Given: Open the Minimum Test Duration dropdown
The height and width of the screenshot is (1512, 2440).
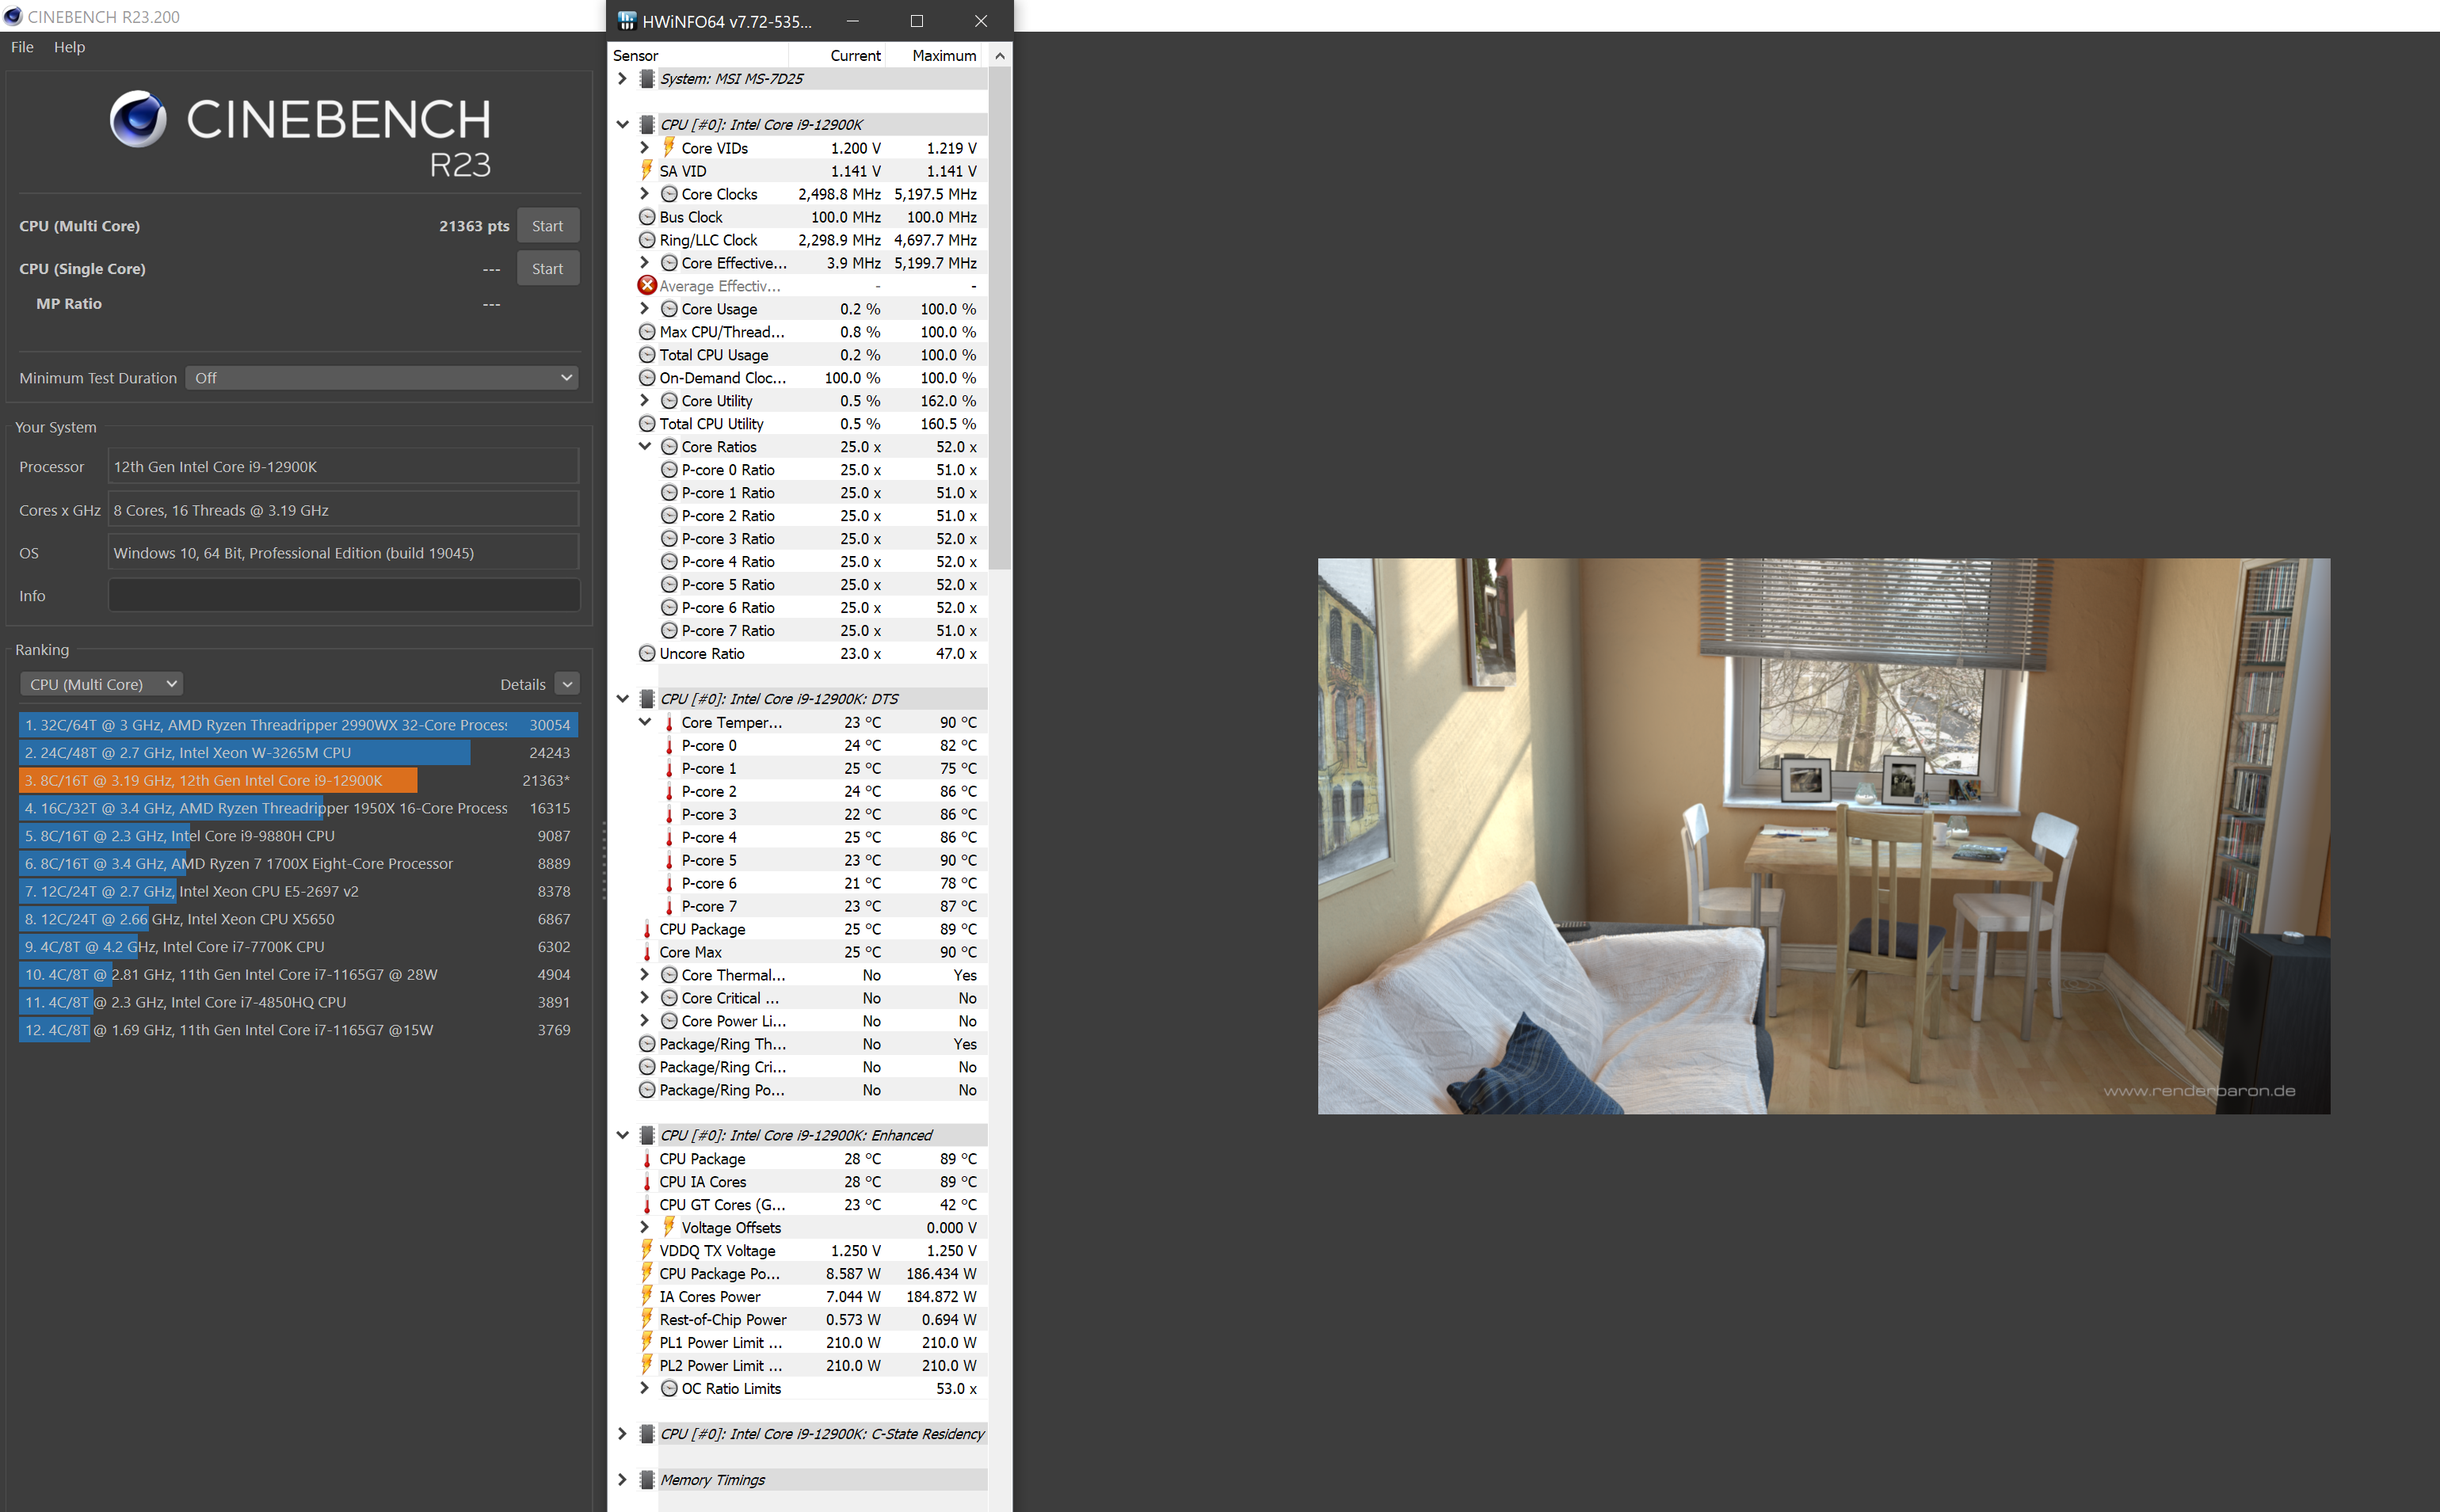Looking at the screenshot, I should coord(381,378).
